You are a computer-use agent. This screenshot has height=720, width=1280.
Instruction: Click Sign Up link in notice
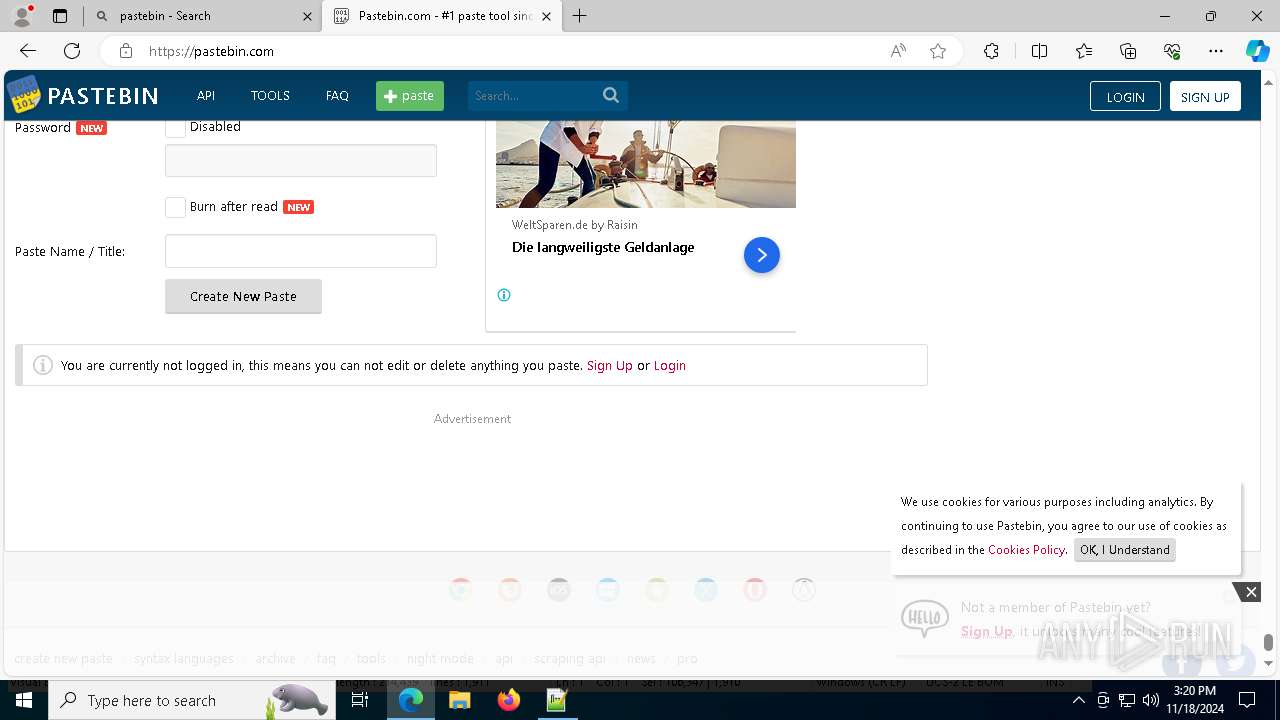pyautogui.click(x=610, y=366)
